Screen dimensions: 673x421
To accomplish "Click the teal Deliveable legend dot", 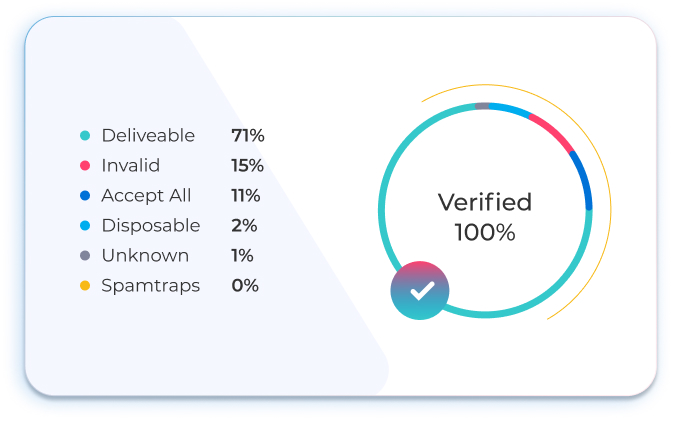I will pyautogui.click(x=85, y=136).
